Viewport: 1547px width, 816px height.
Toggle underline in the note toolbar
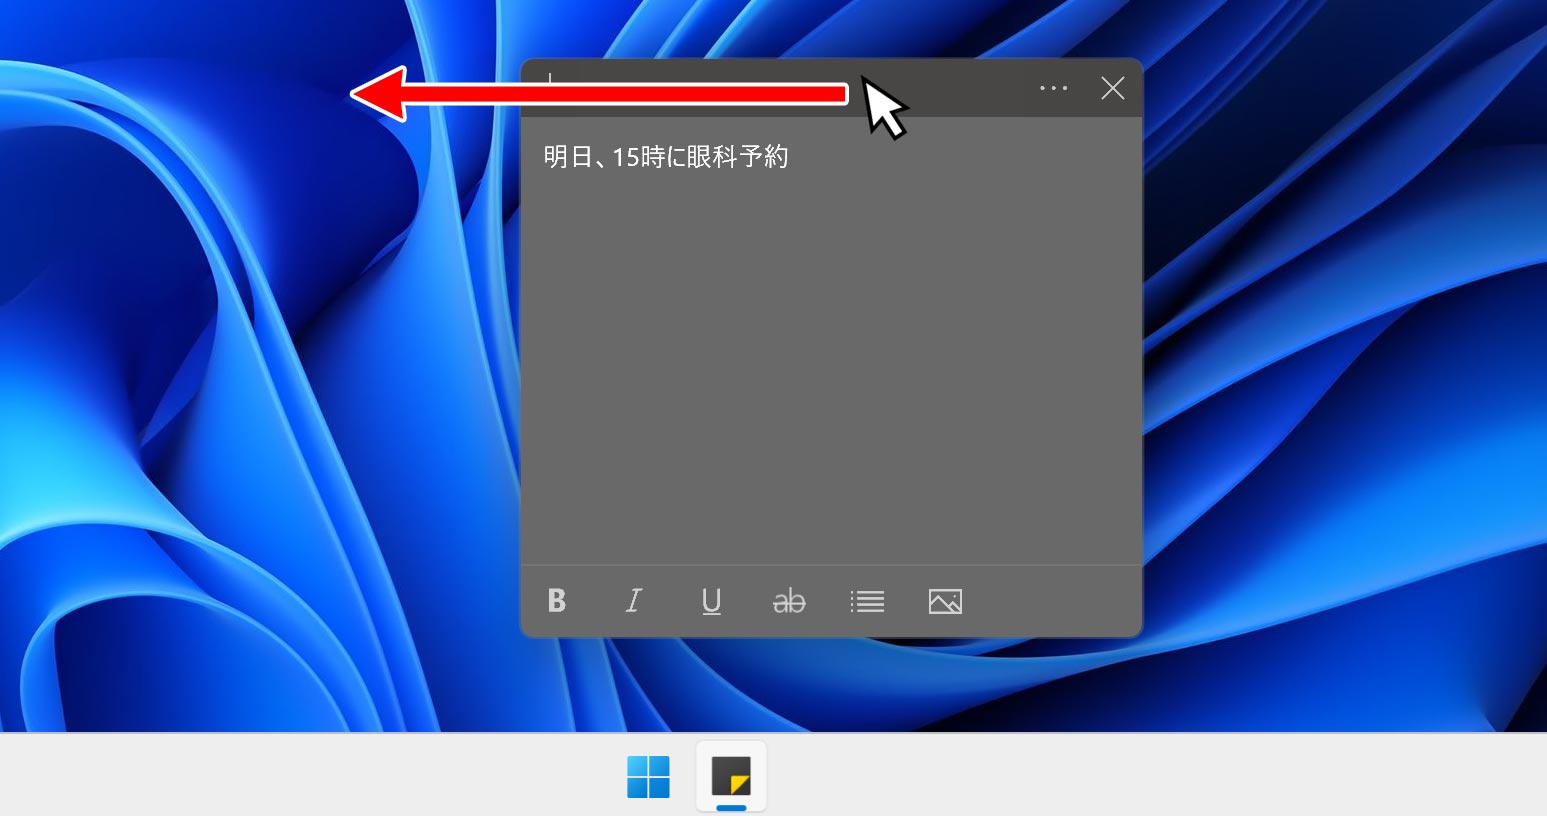point(711,601)
